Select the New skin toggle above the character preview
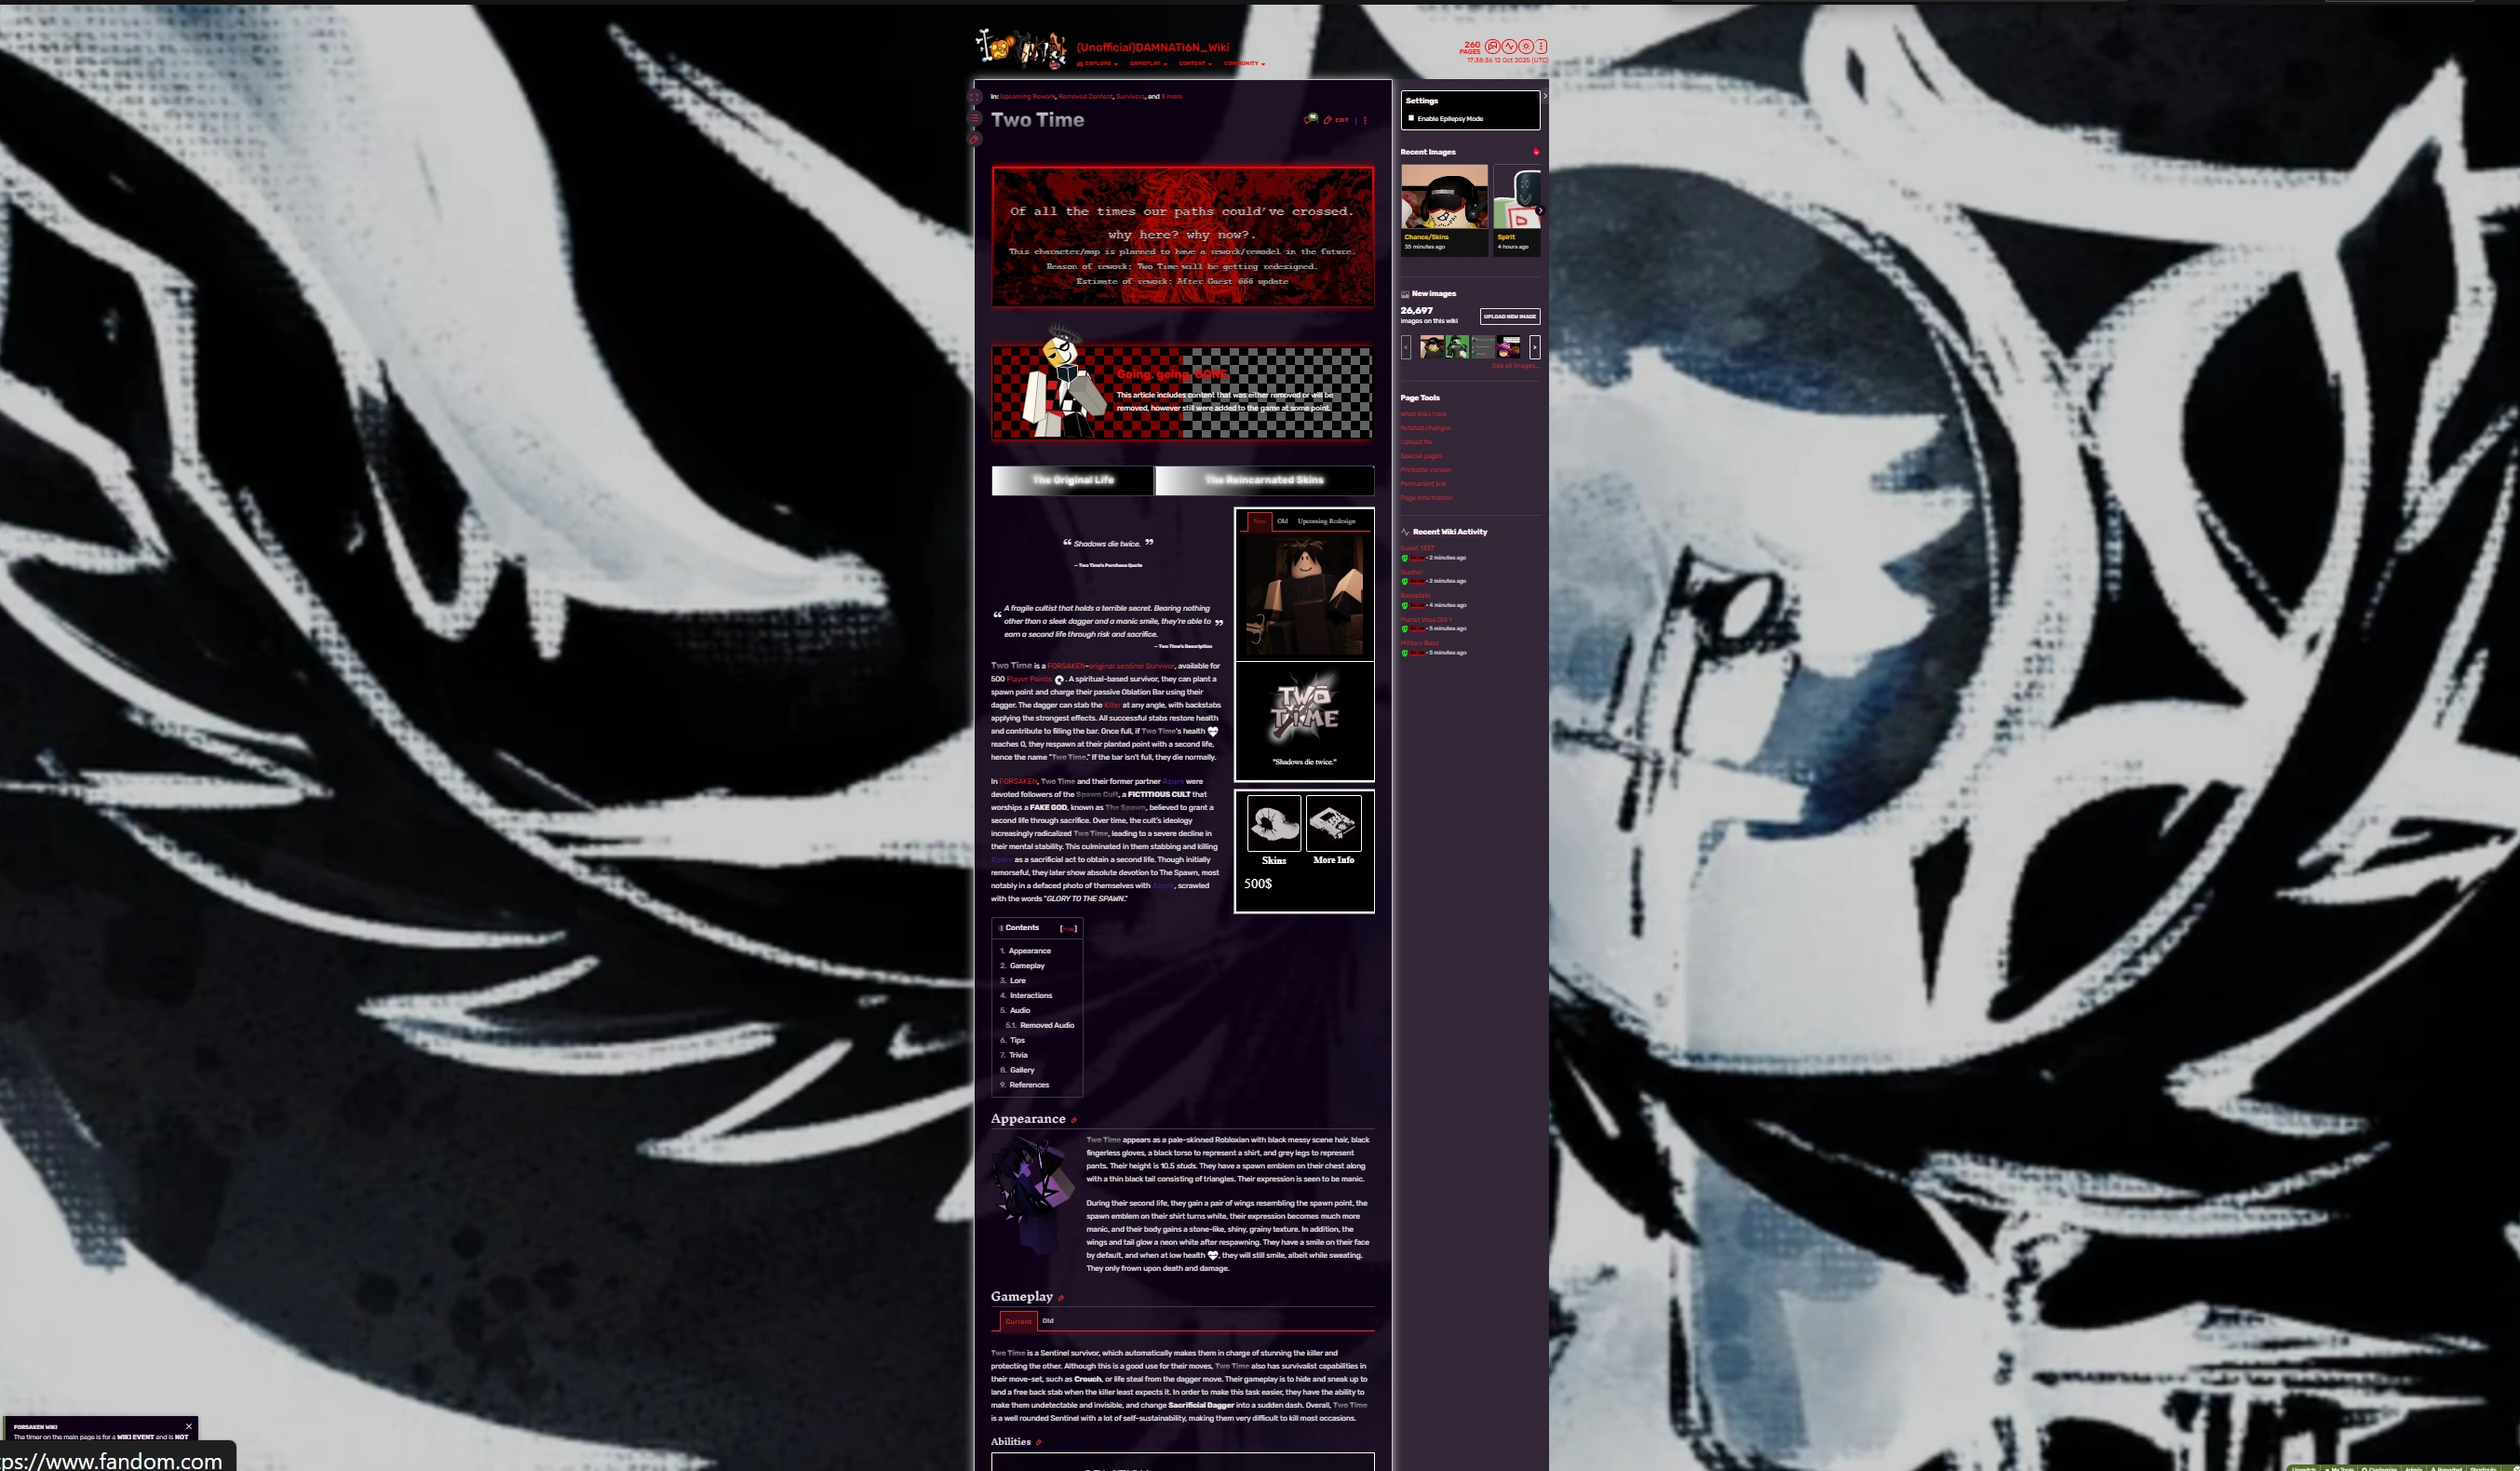The image size is (2520, 1471). pos(1260,521)
